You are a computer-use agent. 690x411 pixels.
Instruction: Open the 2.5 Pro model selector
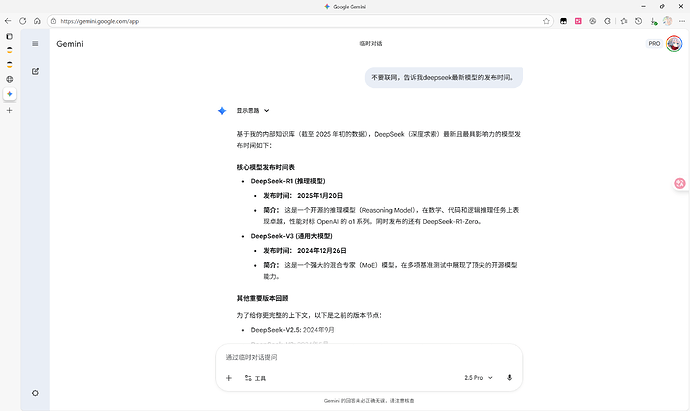(478, 378)
